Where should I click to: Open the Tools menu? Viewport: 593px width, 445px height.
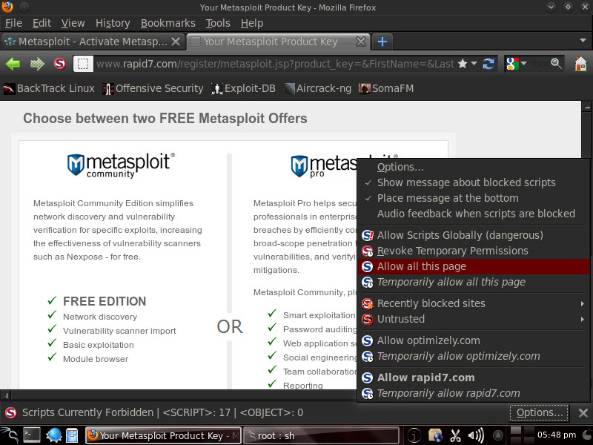click(x=218, y=23)
